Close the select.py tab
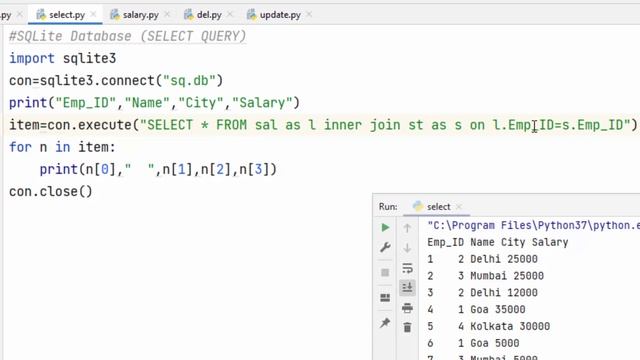 tap(93, 15)
